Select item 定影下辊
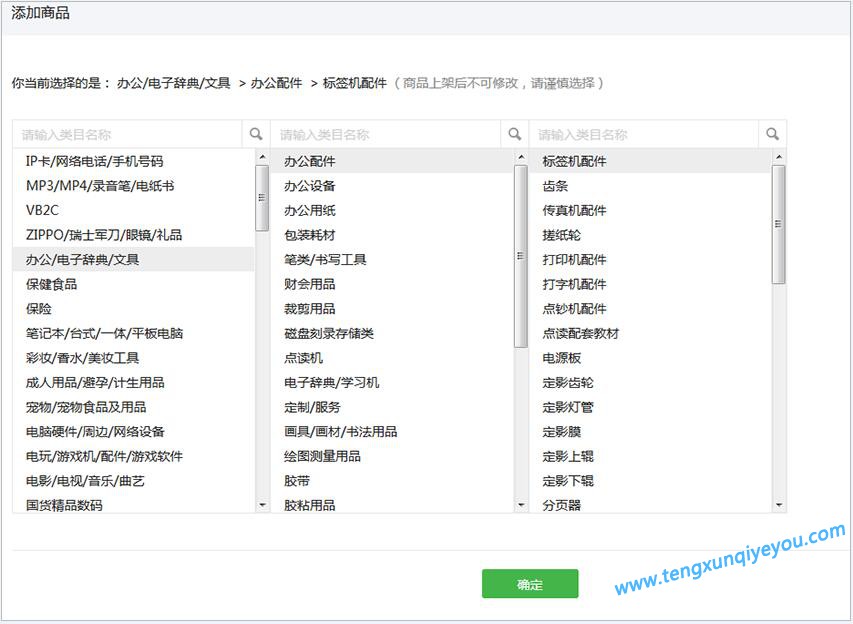Image resolution: width=853 pixels, height=624 pixels. click(x=650, y=480)
